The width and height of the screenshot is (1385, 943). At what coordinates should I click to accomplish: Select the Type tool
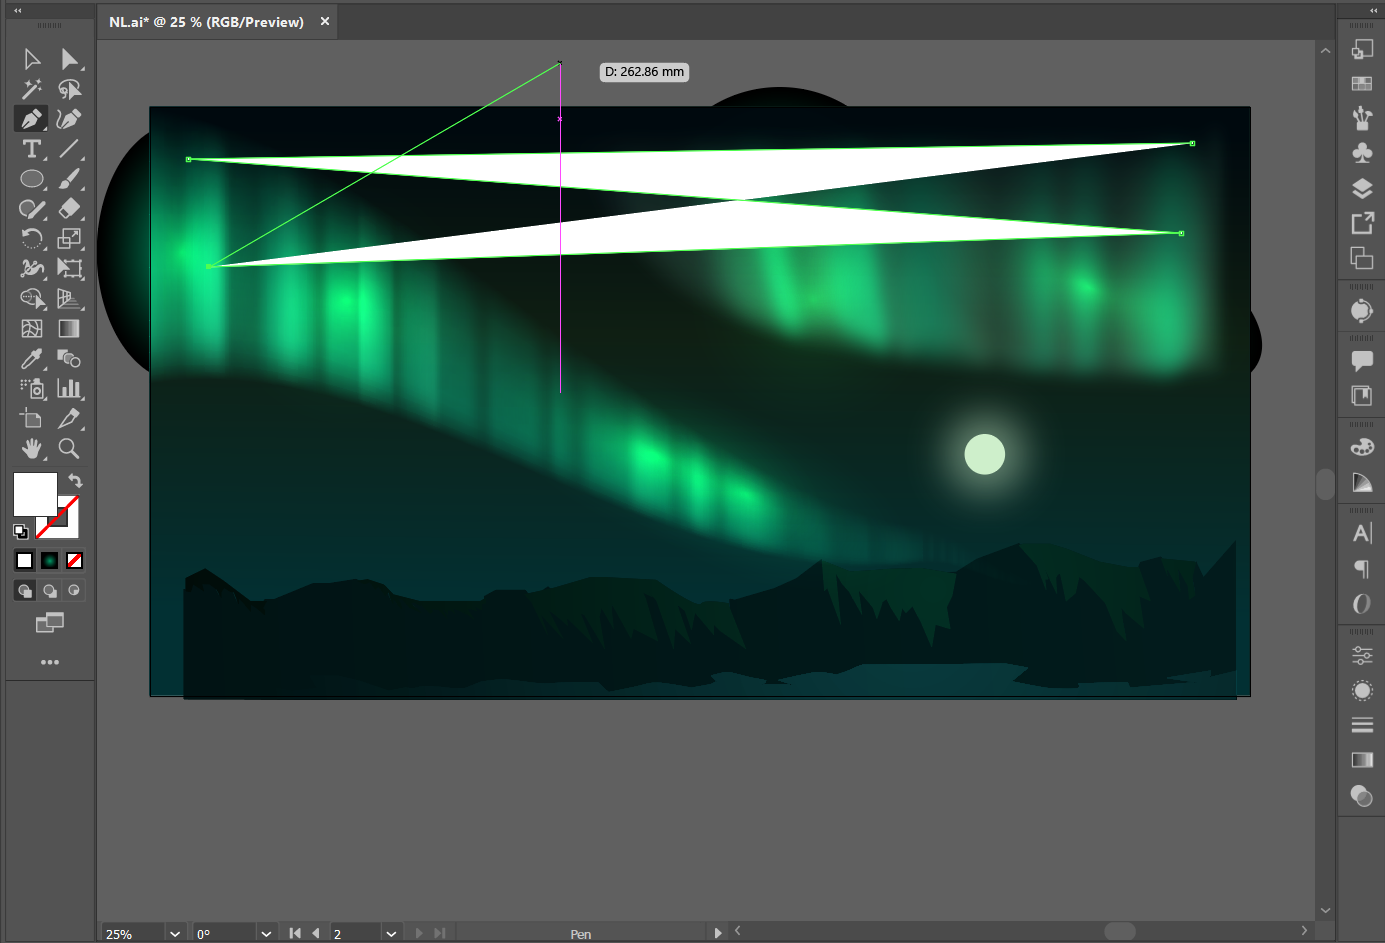[32, 149]
